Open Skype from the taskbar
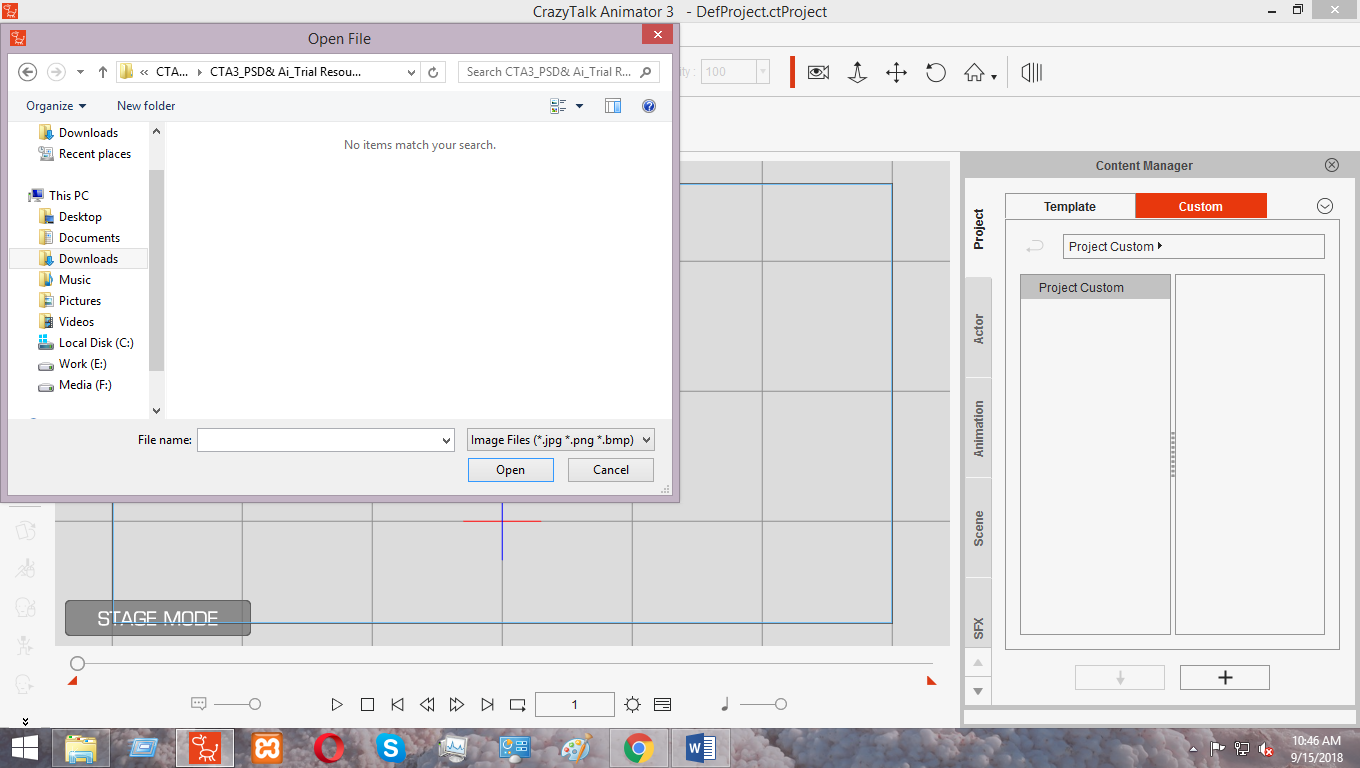 point(389,748)
